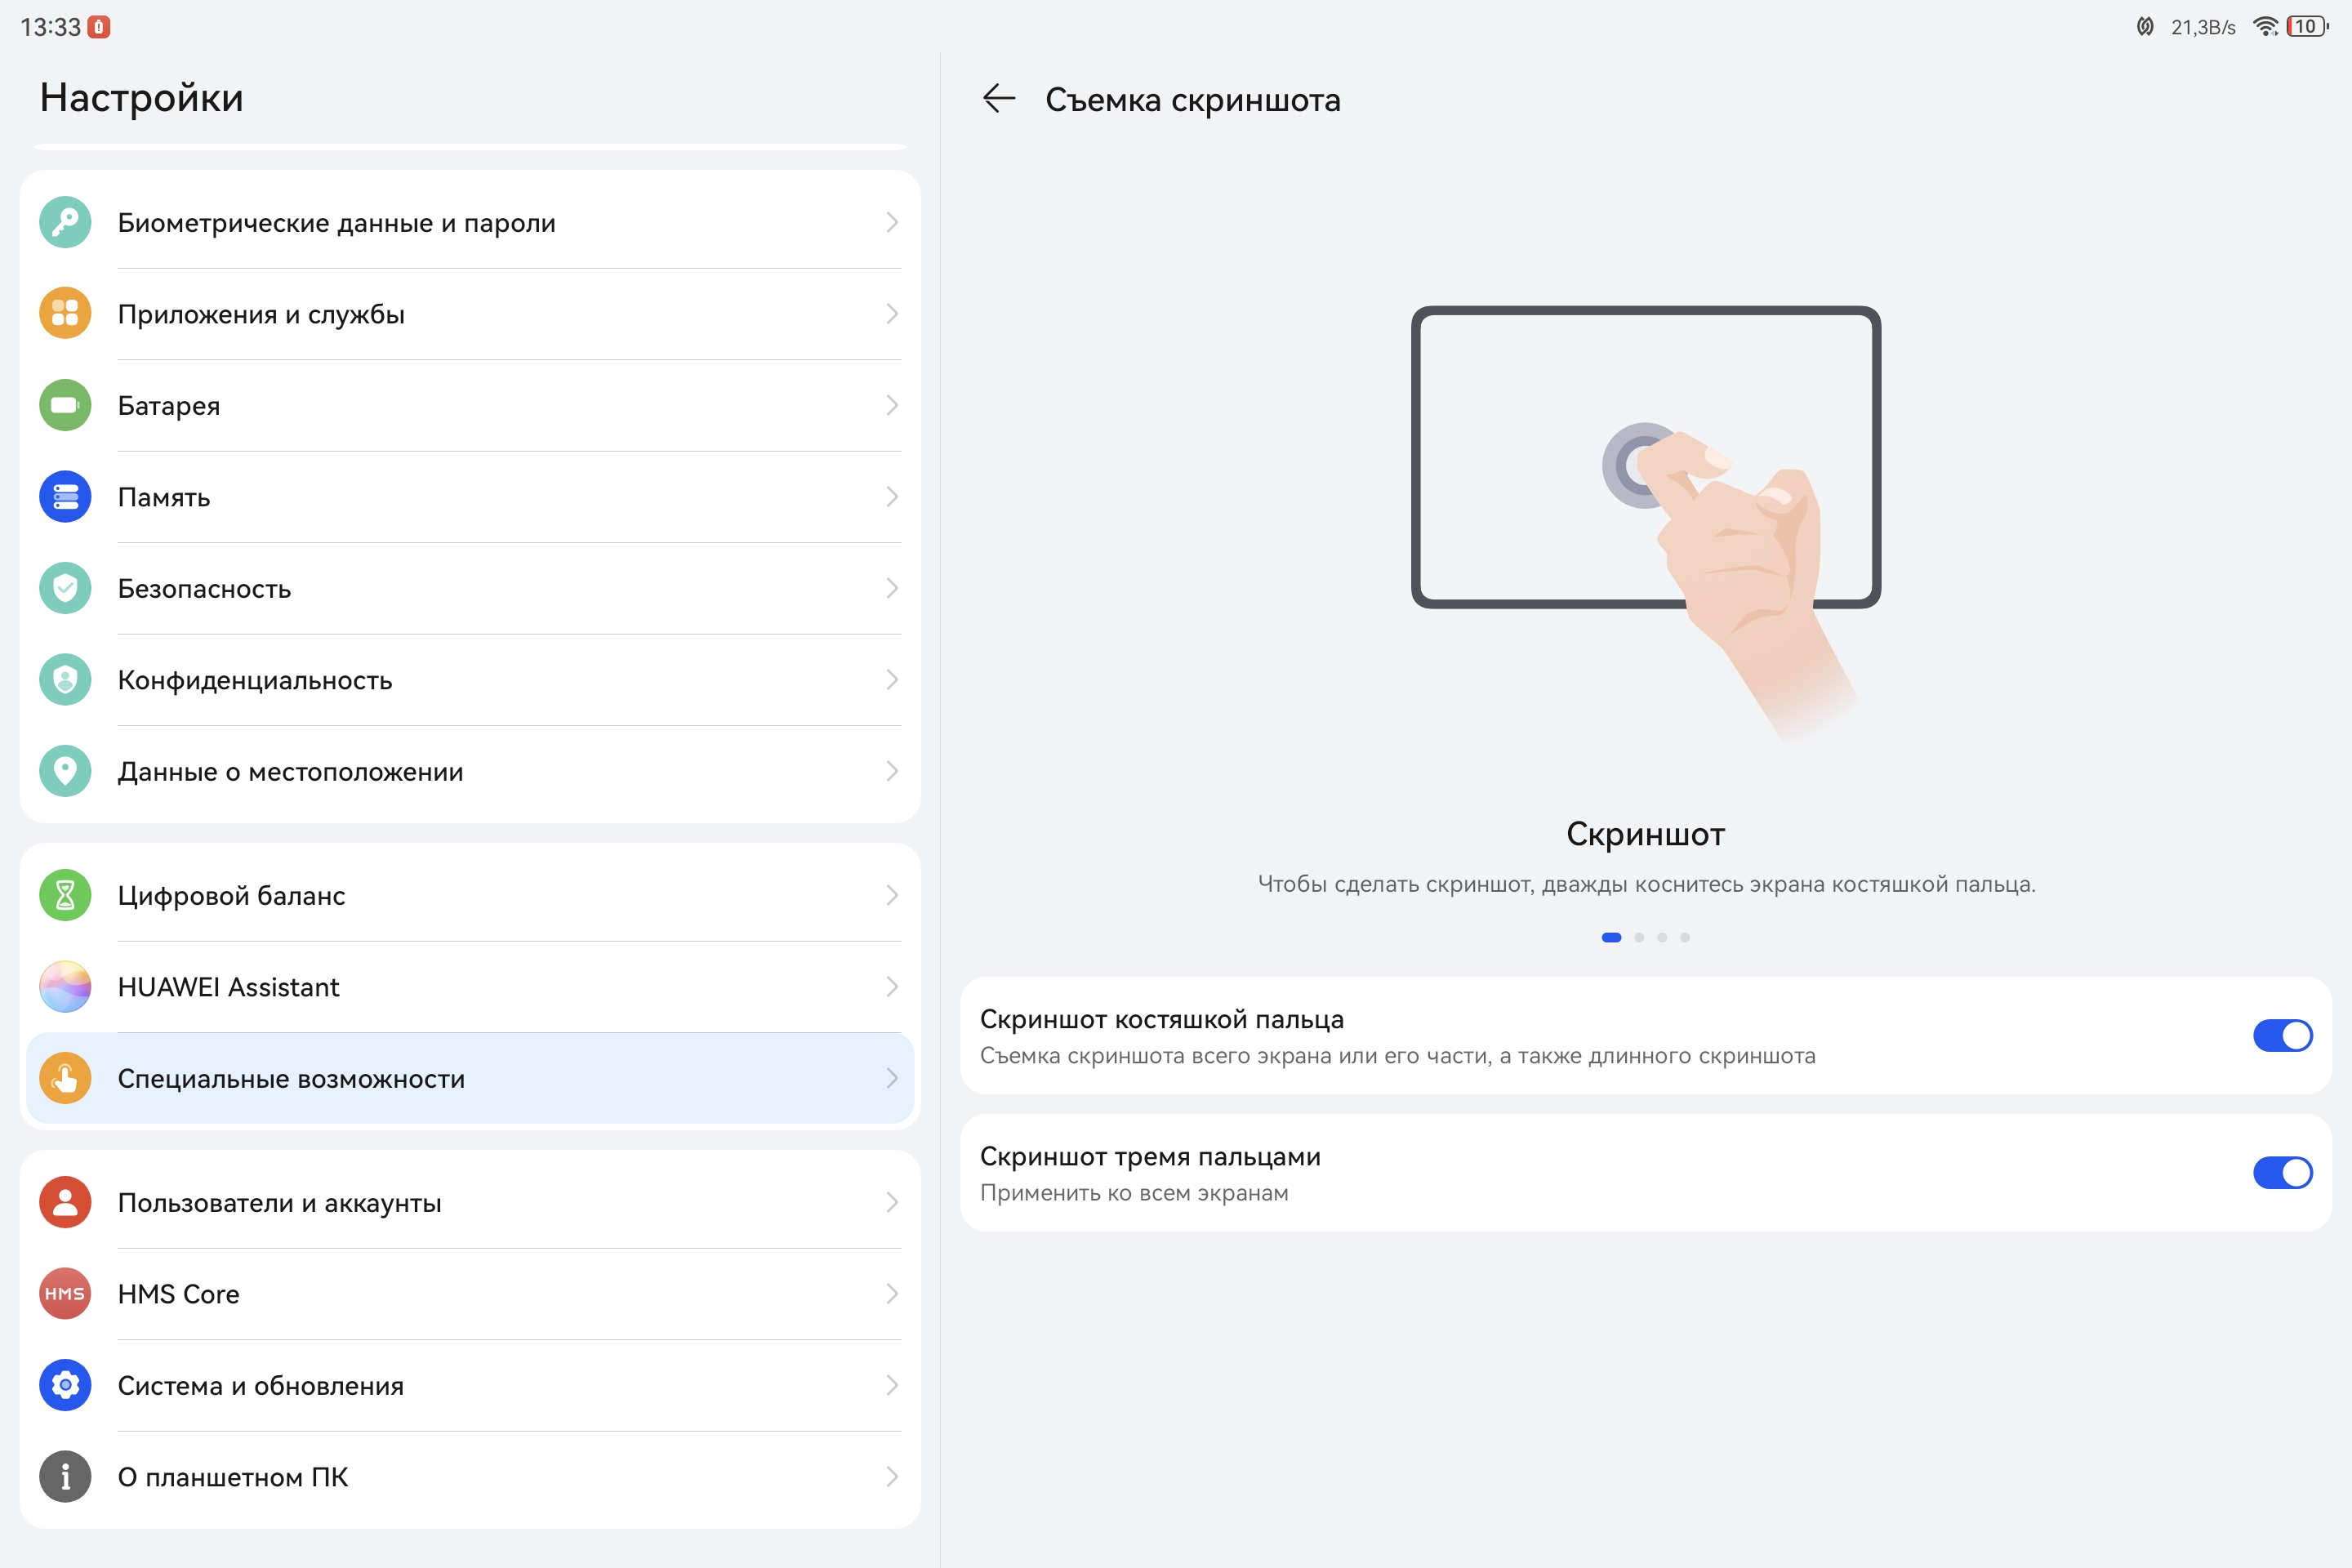Click chevron next to HUAWEI Assistant
Viewport: 2352px width, 1568px height.
[x=891, y=987]
